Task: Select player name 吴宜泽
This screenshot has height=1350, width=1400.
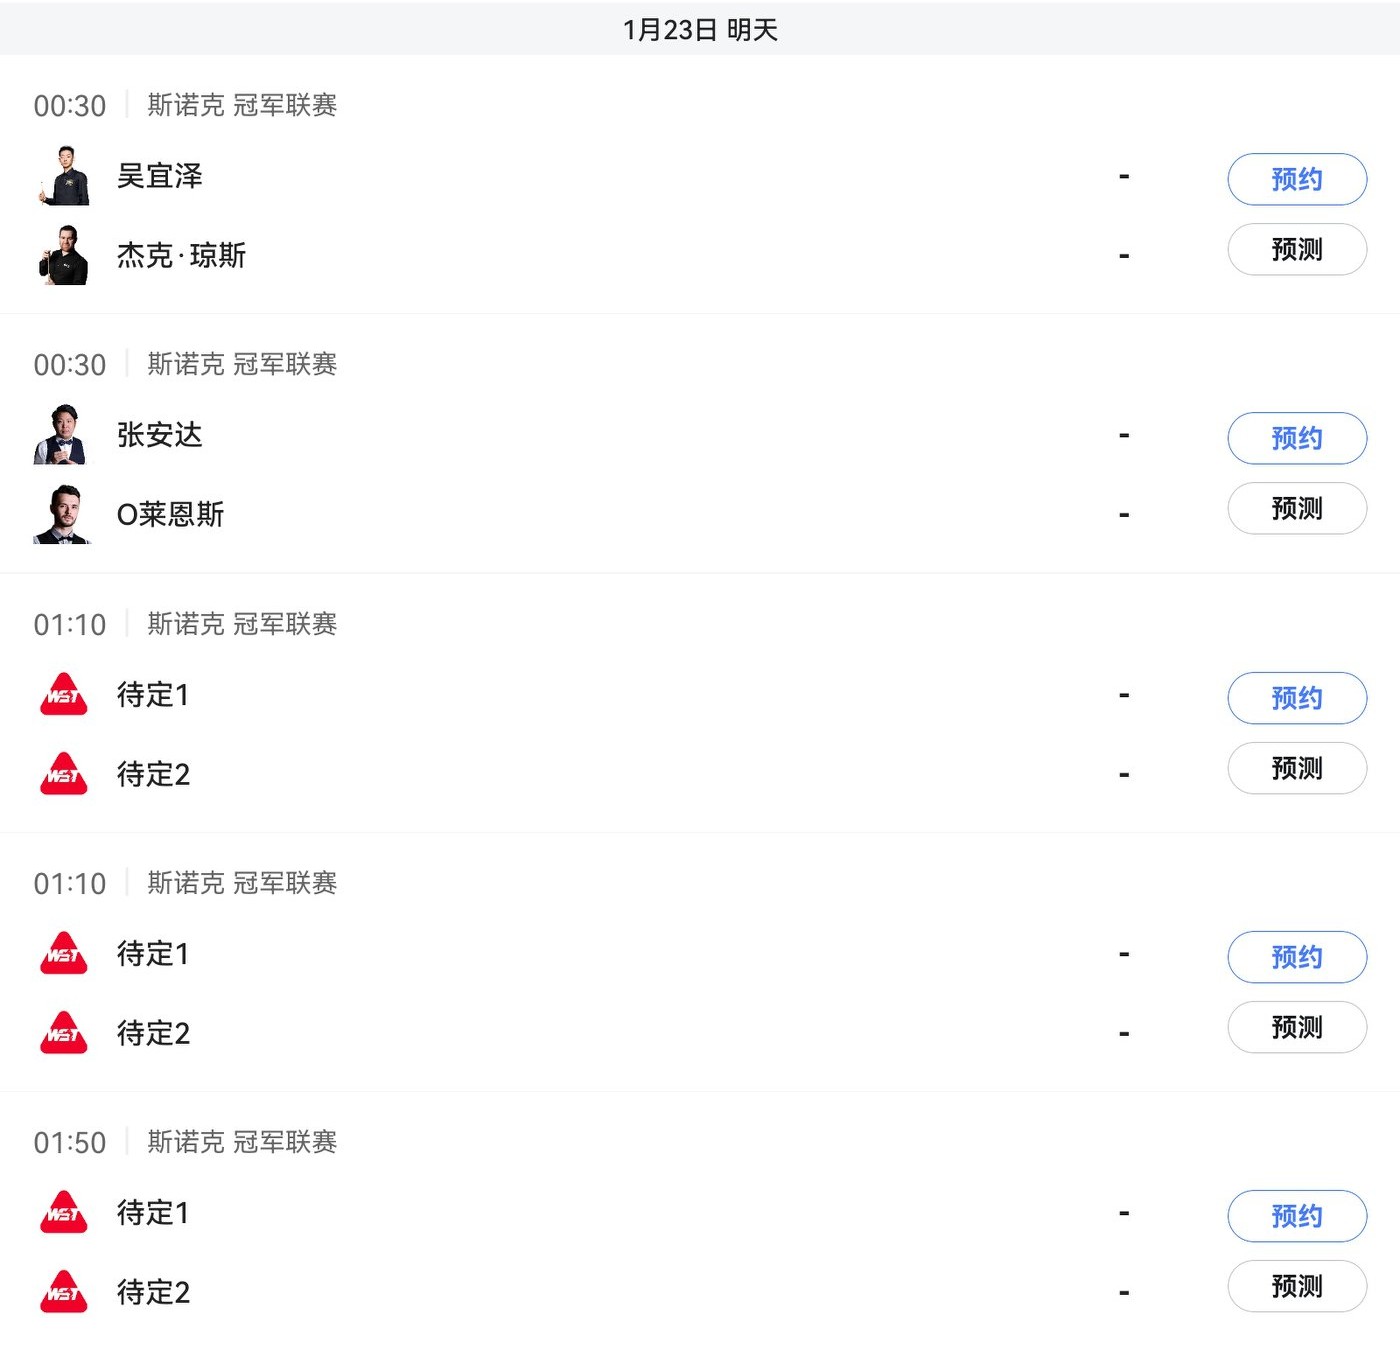Action: [x=160, y=176]
